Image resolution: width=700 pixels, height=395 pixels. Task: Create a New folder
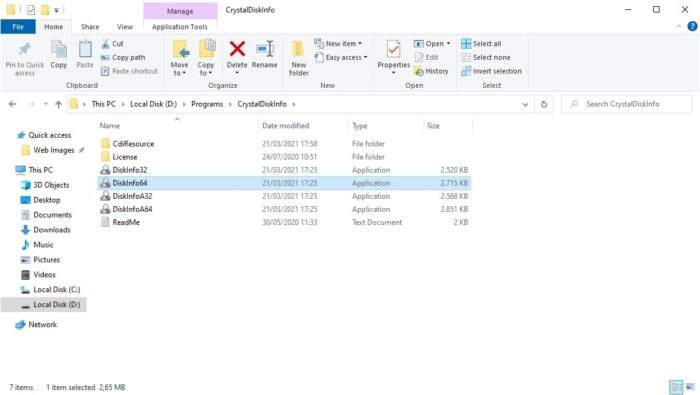(299, 58)
